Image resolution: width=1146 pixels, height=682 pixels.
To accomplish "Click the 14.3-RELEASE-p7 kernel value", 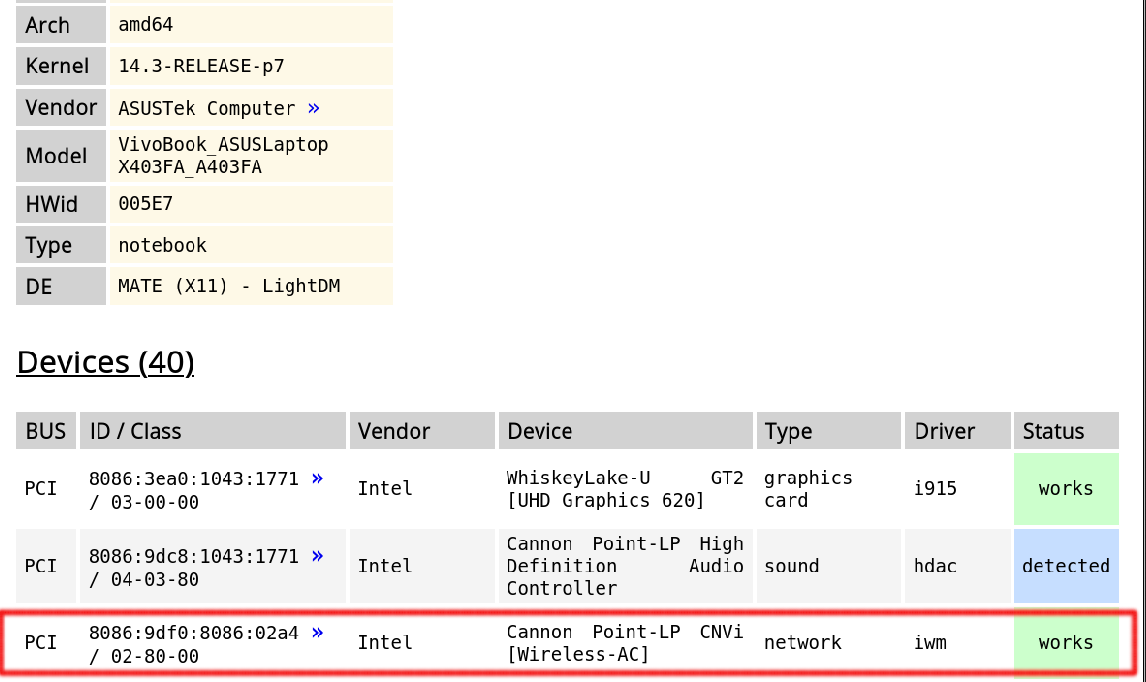I will 201,66.
